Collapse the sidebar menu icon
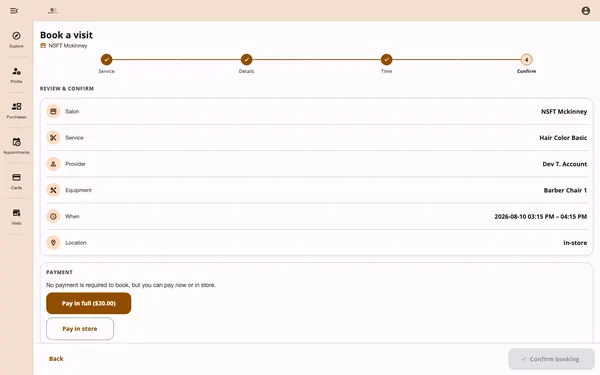600x375 pixels. [14, 11]
